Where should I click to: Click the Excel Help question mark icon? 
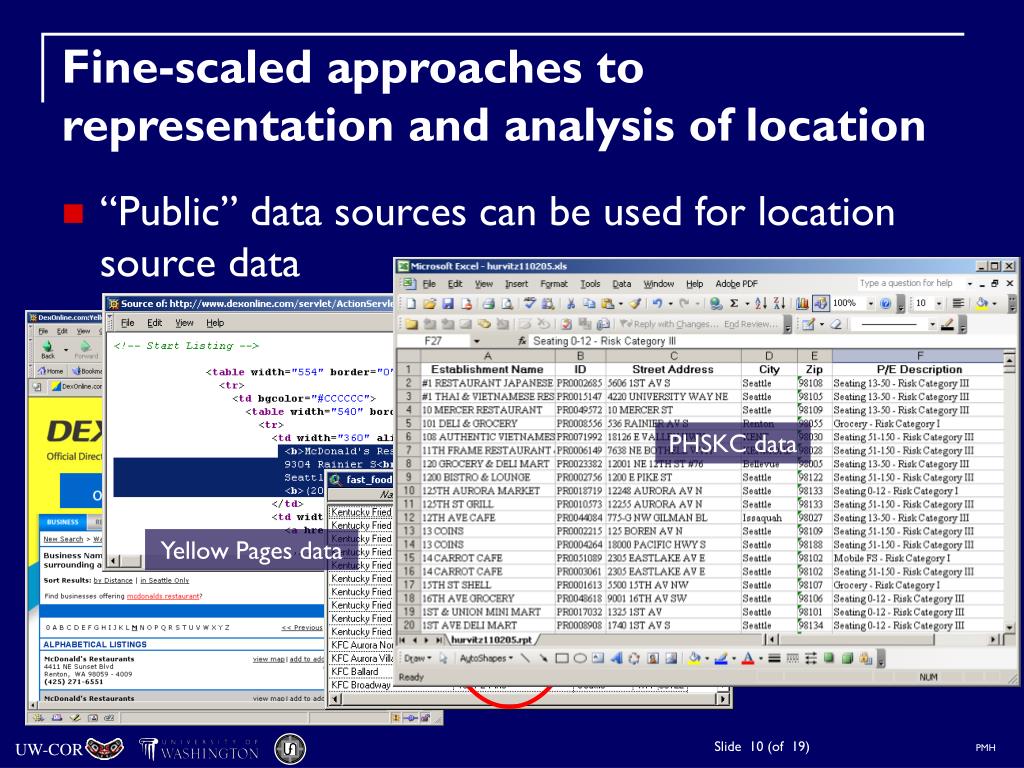click(x=886, y=304)
